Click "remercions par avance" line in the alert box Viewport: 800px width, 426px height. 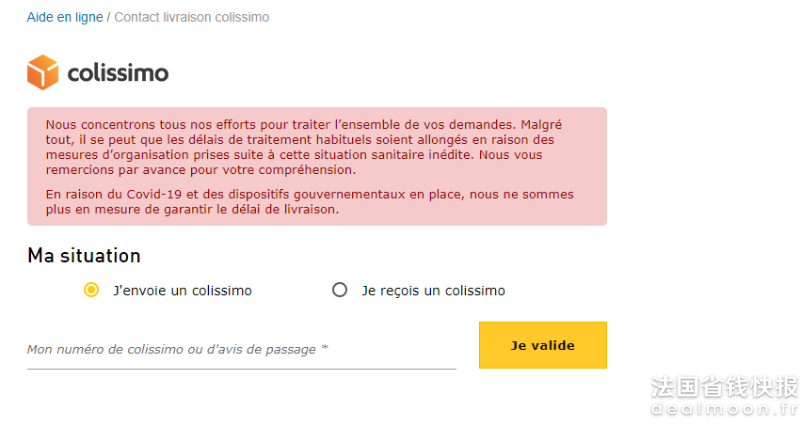(201, 170)
